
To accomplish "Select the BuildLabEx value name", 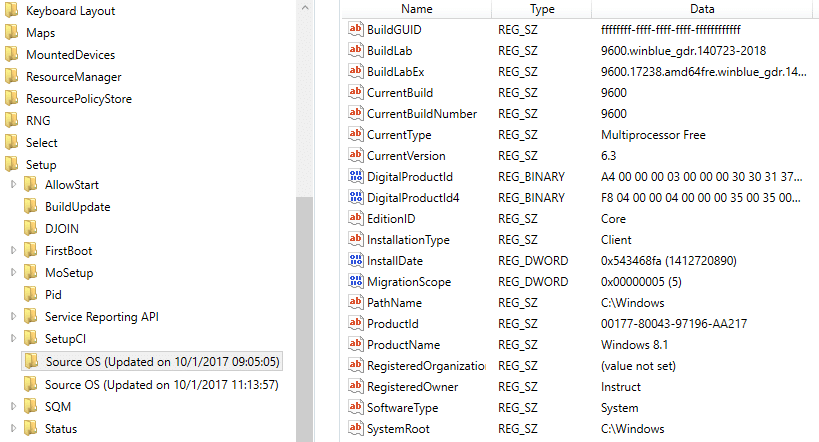I will pos(395,72).
